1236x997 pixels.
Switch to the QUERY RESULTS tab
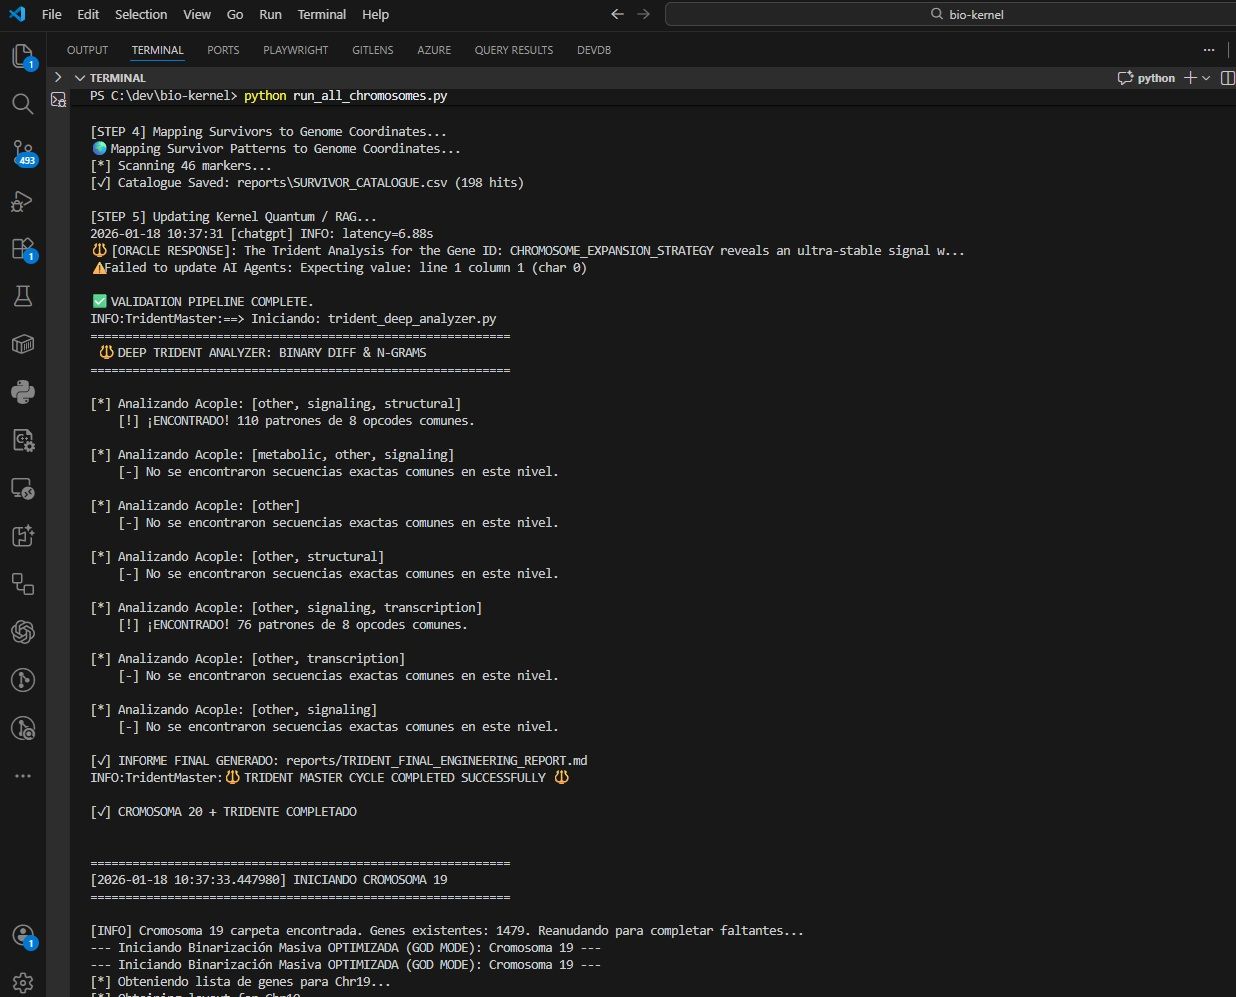[513, 50]
